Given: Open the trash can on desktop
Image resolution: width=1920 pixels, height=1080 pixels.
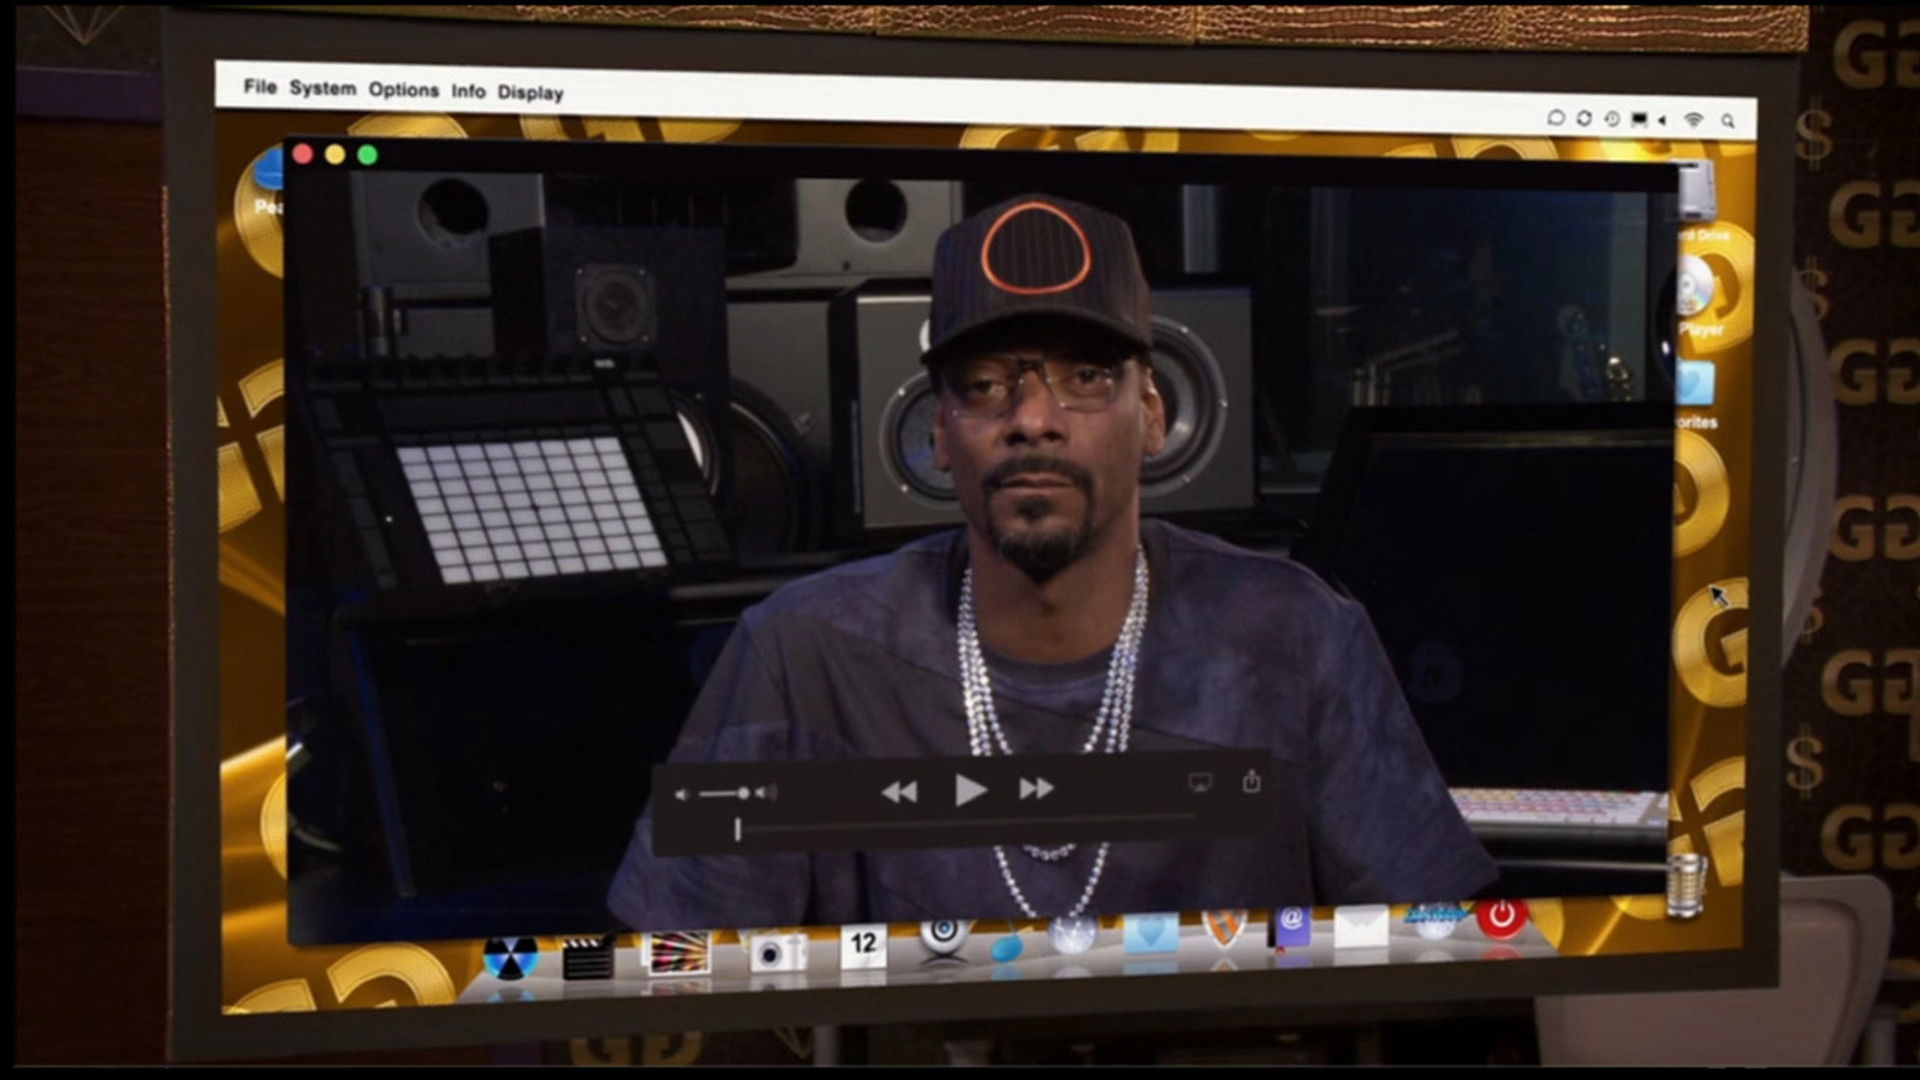Looking at the screenshot, I should [1687, 885].
